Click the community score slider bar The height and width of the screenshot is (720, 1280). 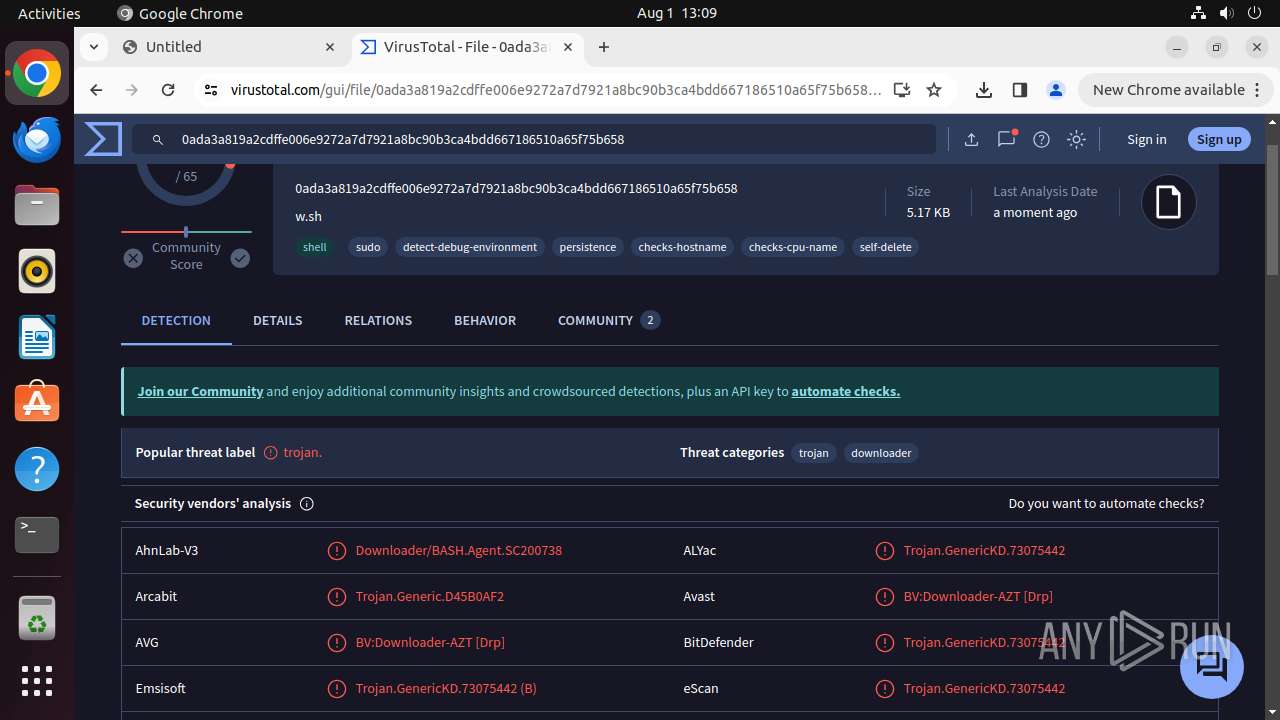pyautogui.click(x=186, y=232)
